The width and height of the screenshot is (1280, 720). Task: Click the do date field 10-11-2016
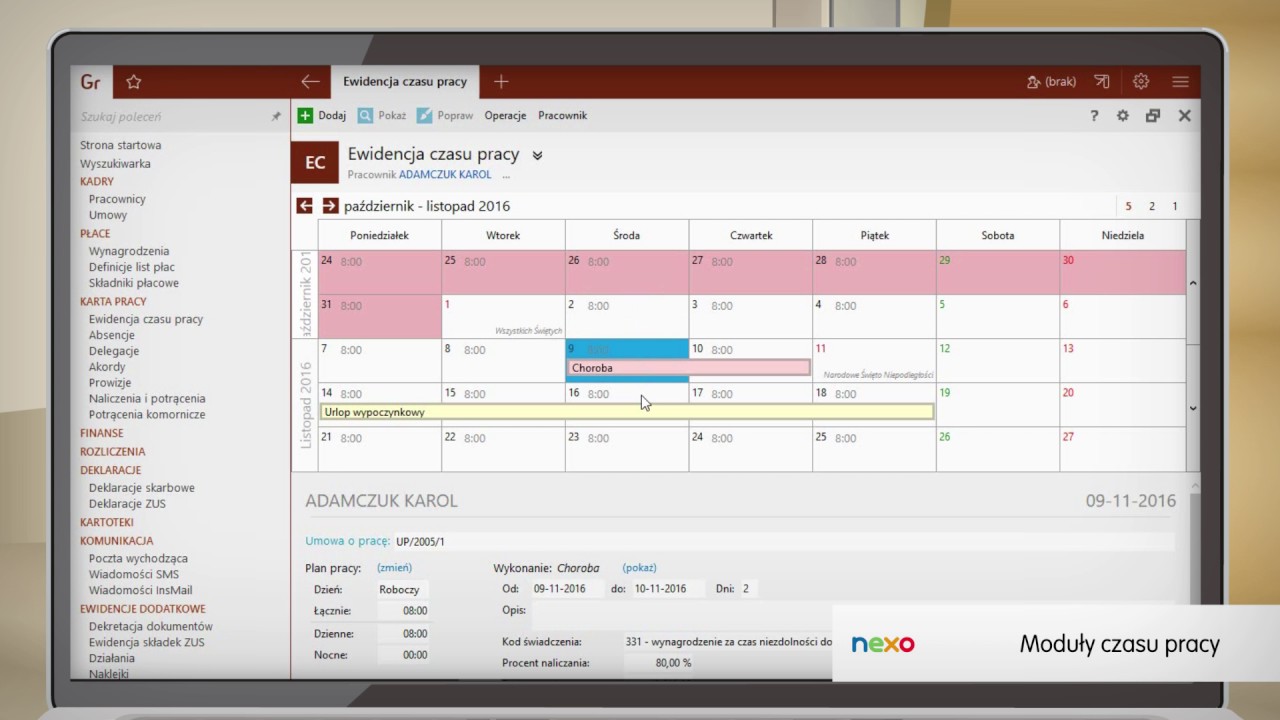(668, 589)
